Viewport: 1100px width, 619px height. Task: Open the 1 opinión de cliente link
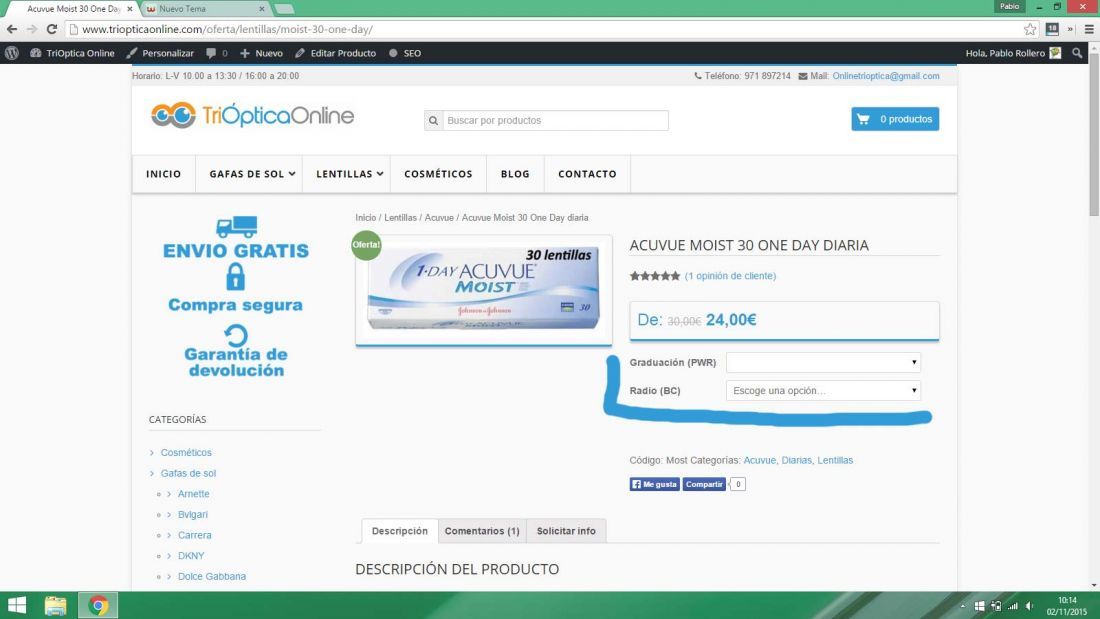point(730,276)
